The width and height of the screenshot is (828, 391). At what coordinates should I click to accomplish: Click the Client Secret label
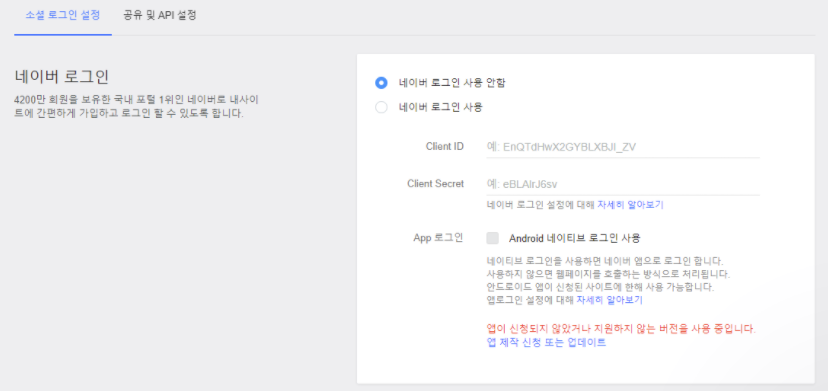click(436, 184)
